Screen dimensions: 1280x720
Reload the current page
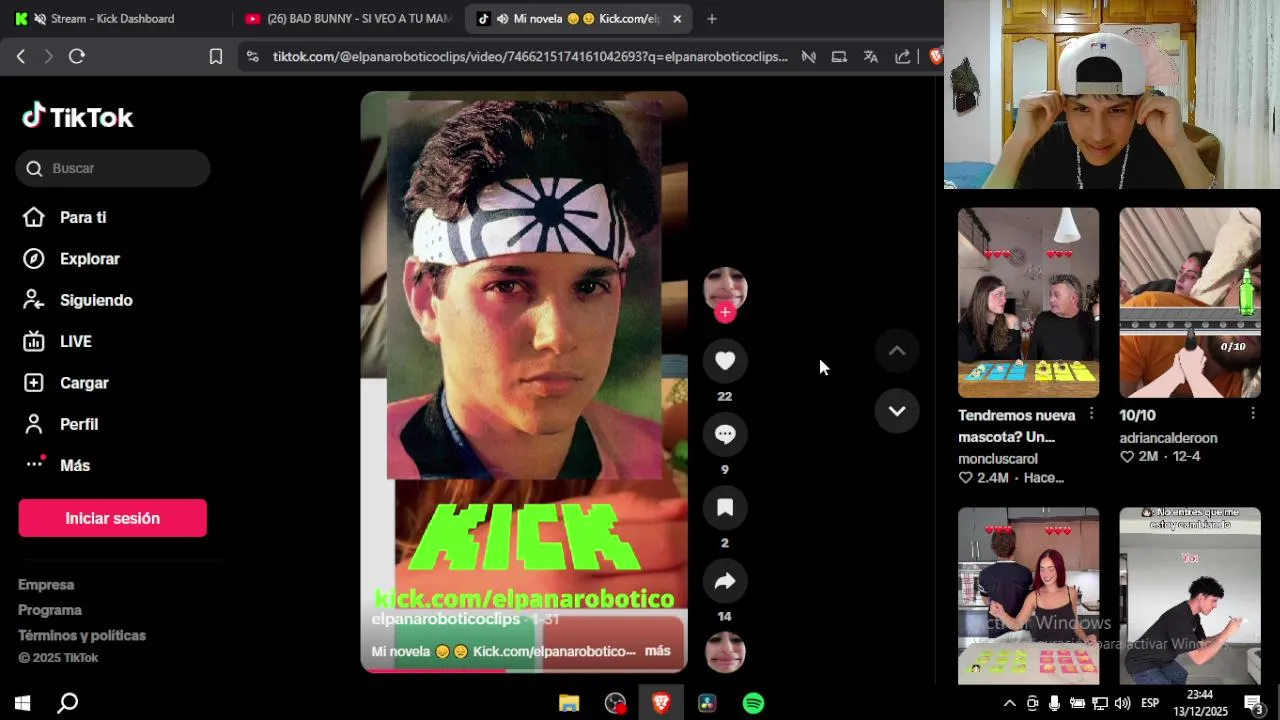77,57
